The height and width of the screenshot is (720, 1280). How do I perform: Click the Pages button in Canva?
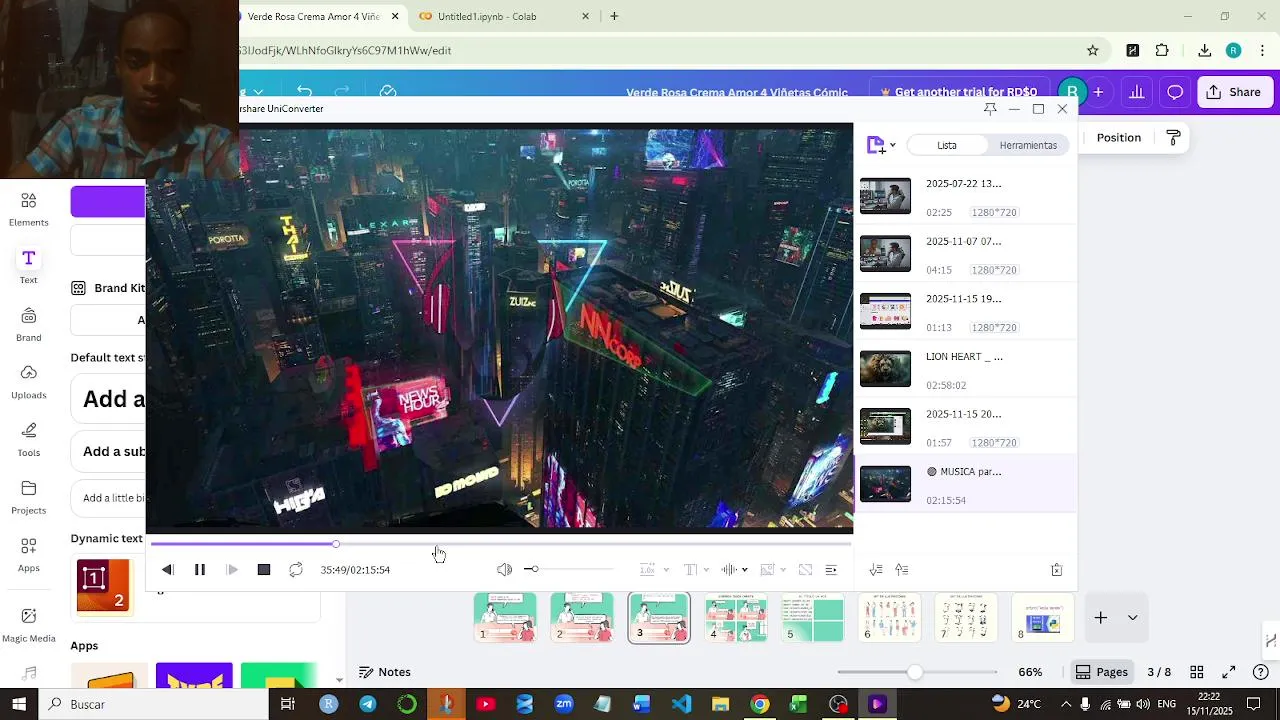1101,673
